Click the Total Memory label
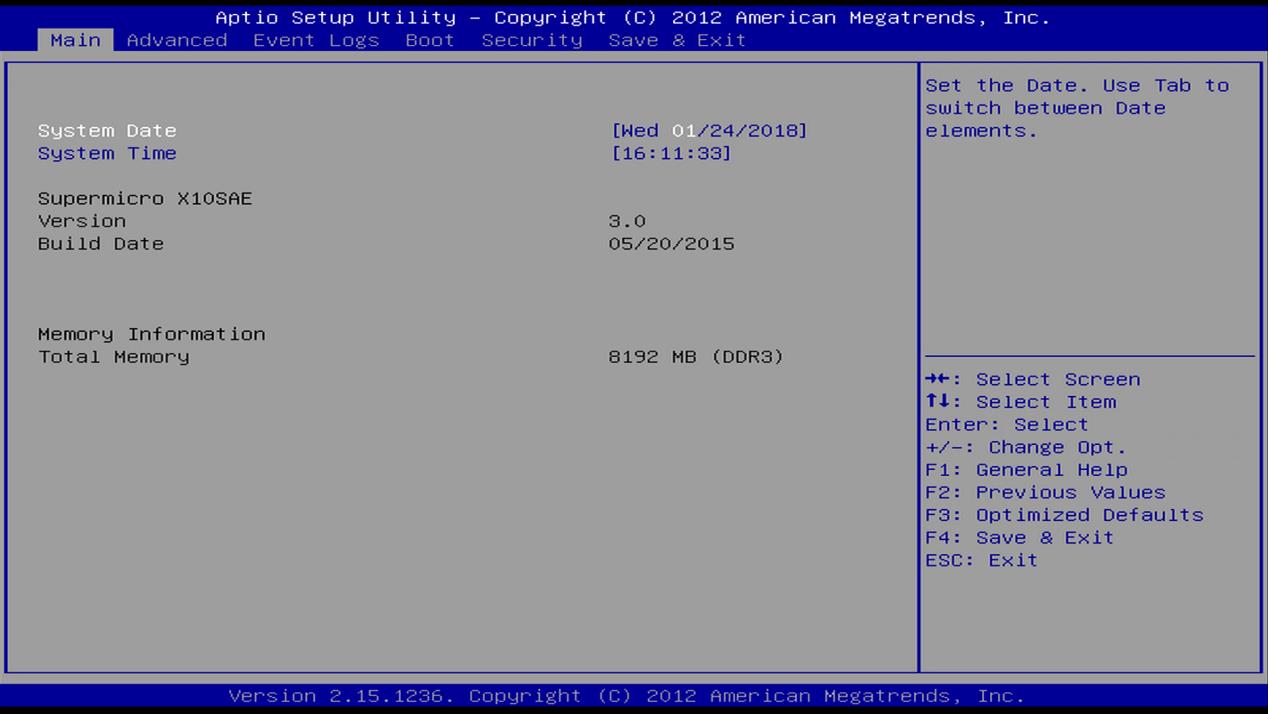 [114, 357]
